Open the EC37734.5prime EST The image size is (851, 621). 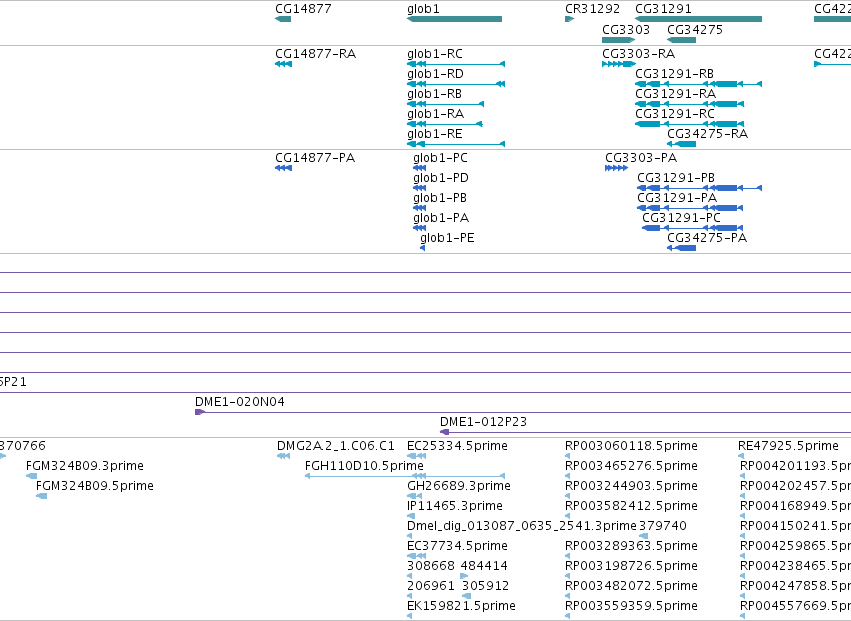[x=416, y=556]
